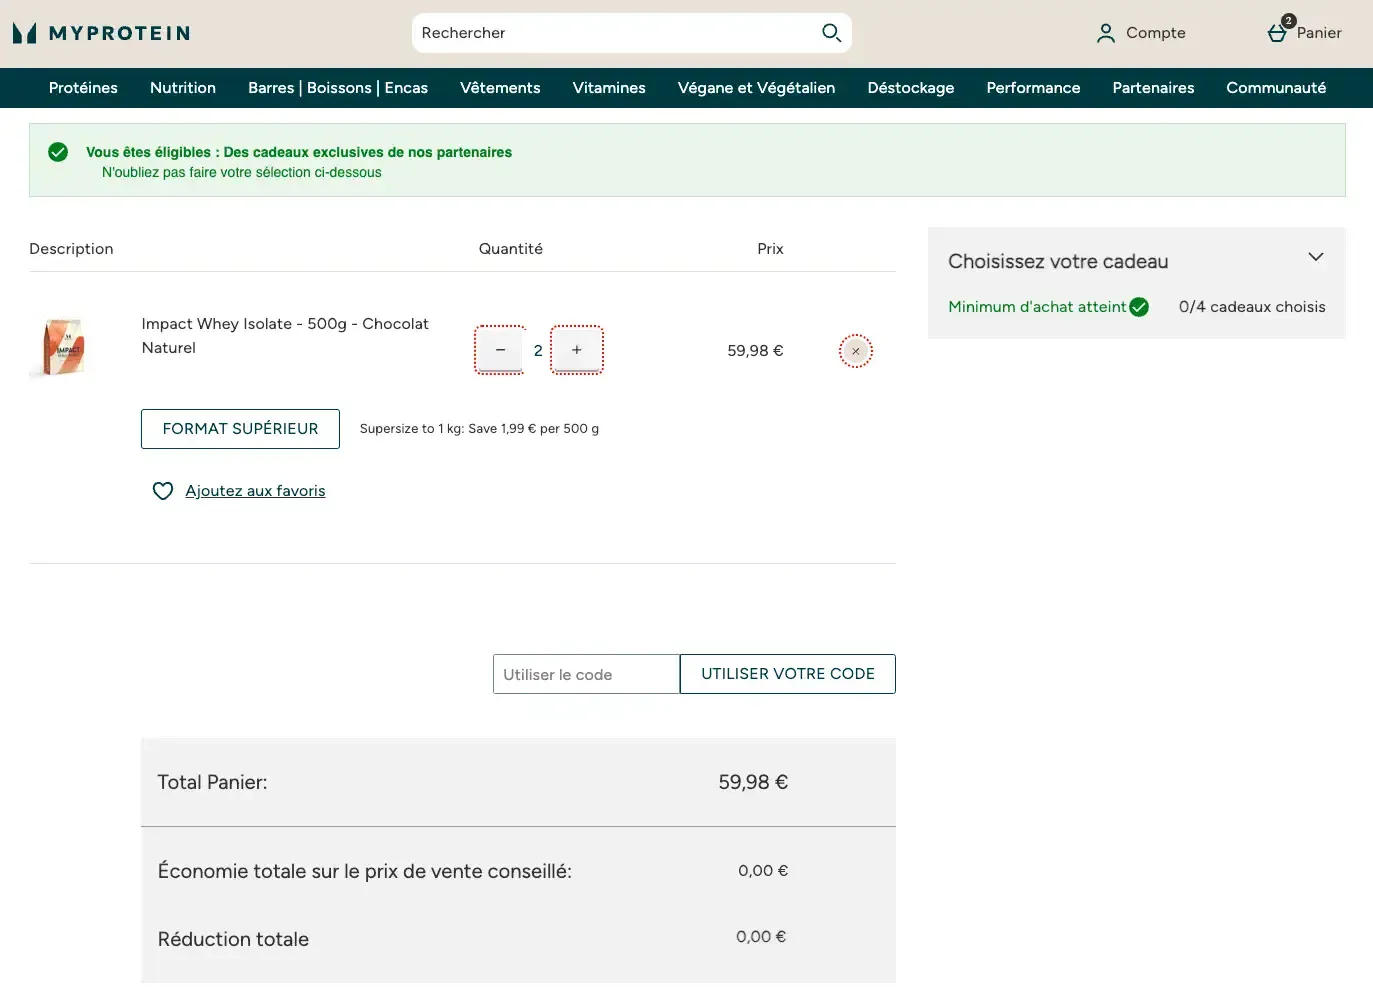Image resolution: width=1373 pixels, height=998 pixels.
Task: Open the Protéines menu
Action: point(83,88)
